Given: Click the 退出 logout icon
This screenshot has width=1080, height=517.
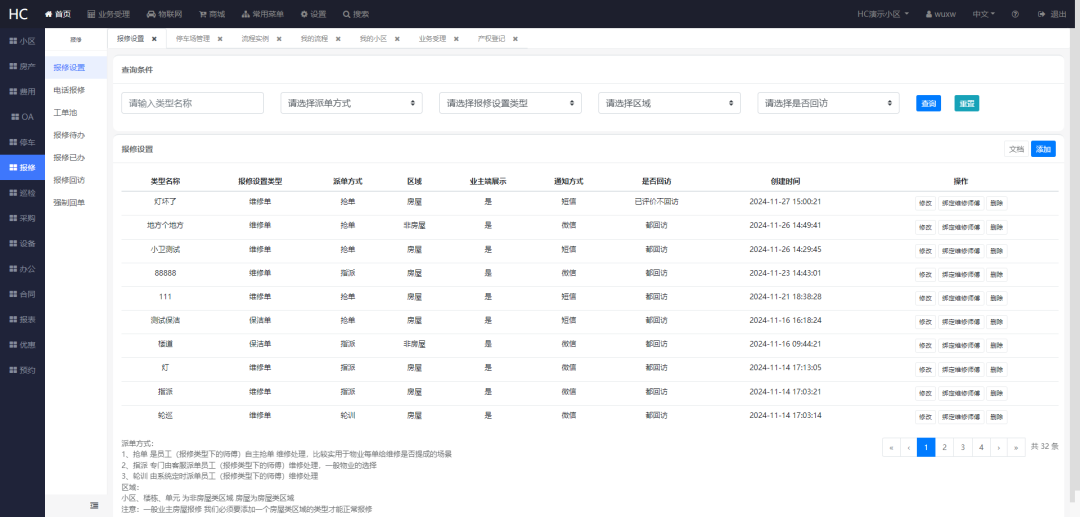Looking at the screenshot, I should pos(1042,14).
